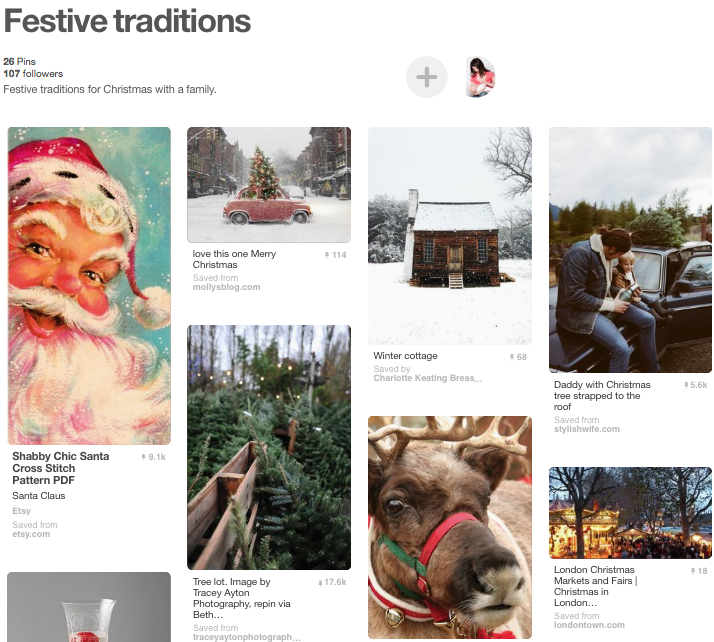The image size is (714, 642).
Task: Visit the stylishwife.com source link
Action: [x=586, y=429]
